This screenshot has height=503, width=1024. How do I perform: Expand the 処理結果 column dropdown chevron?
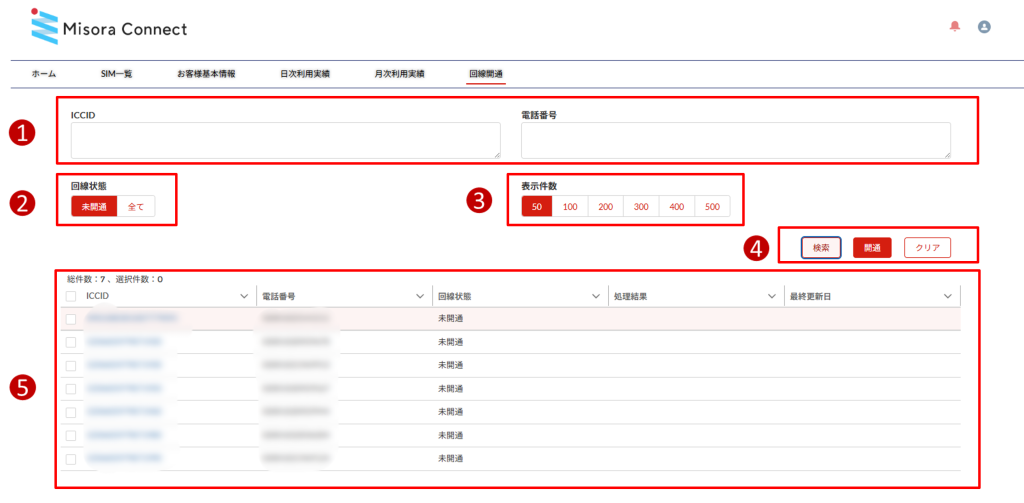pos(772,297)
